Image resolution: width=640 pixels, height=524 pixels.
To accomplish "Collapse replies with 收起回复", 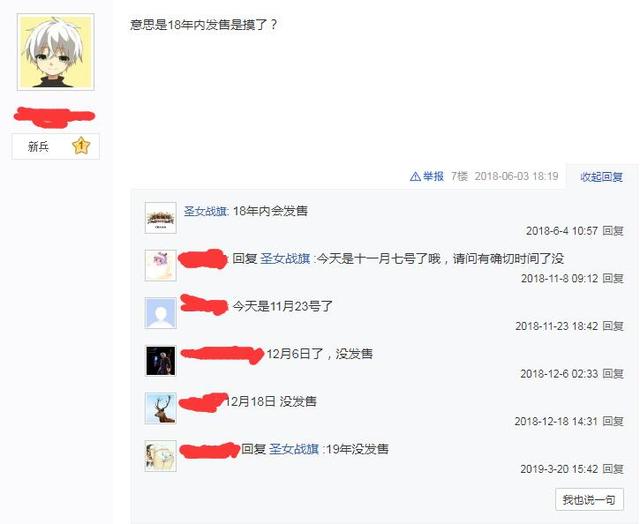I will click(x=602, y=177).
